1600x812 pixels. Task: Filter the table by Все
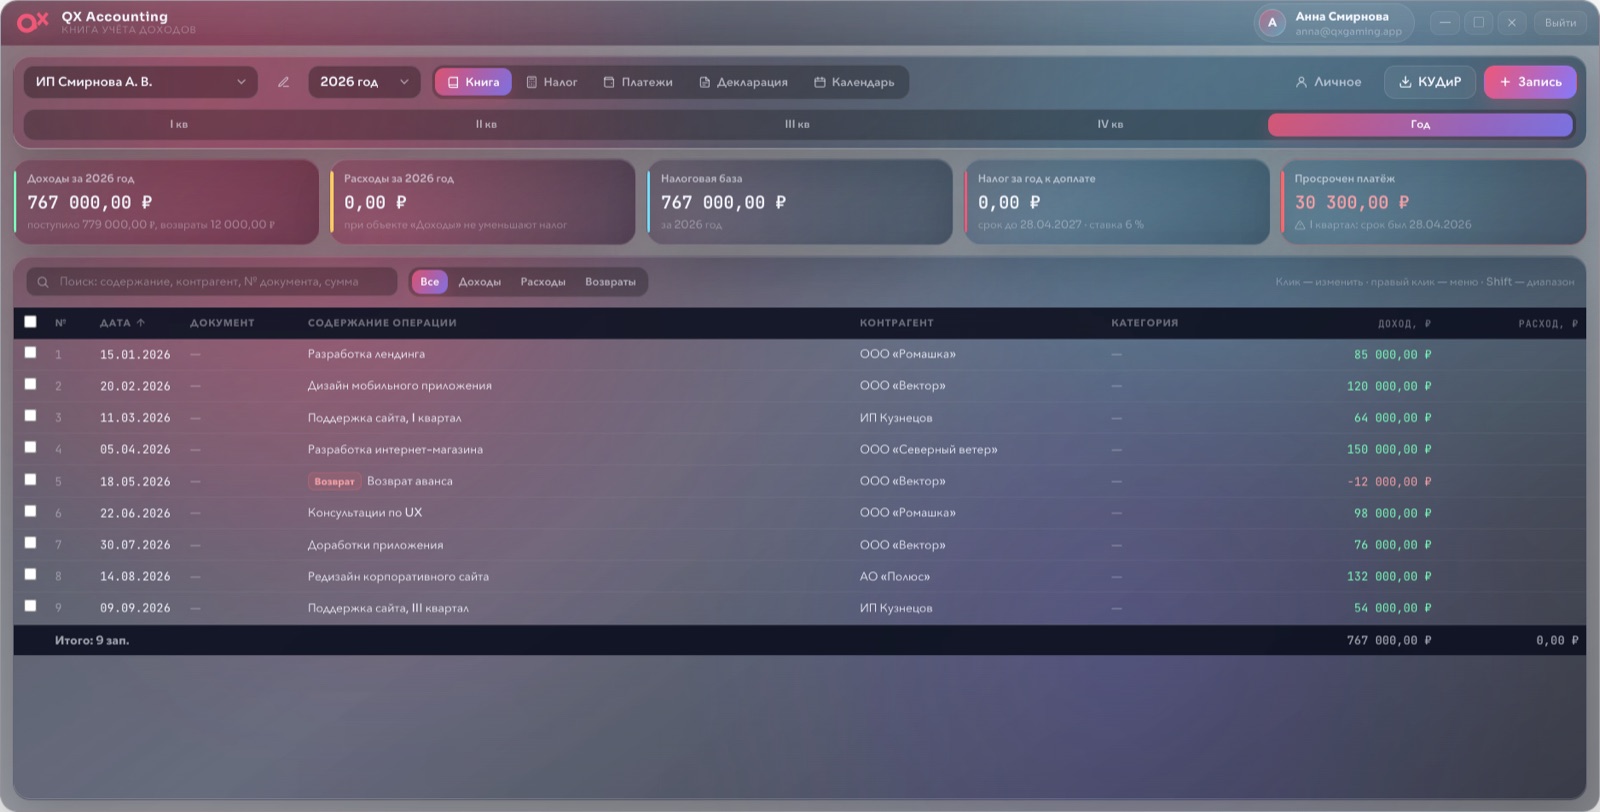(429, 282)
